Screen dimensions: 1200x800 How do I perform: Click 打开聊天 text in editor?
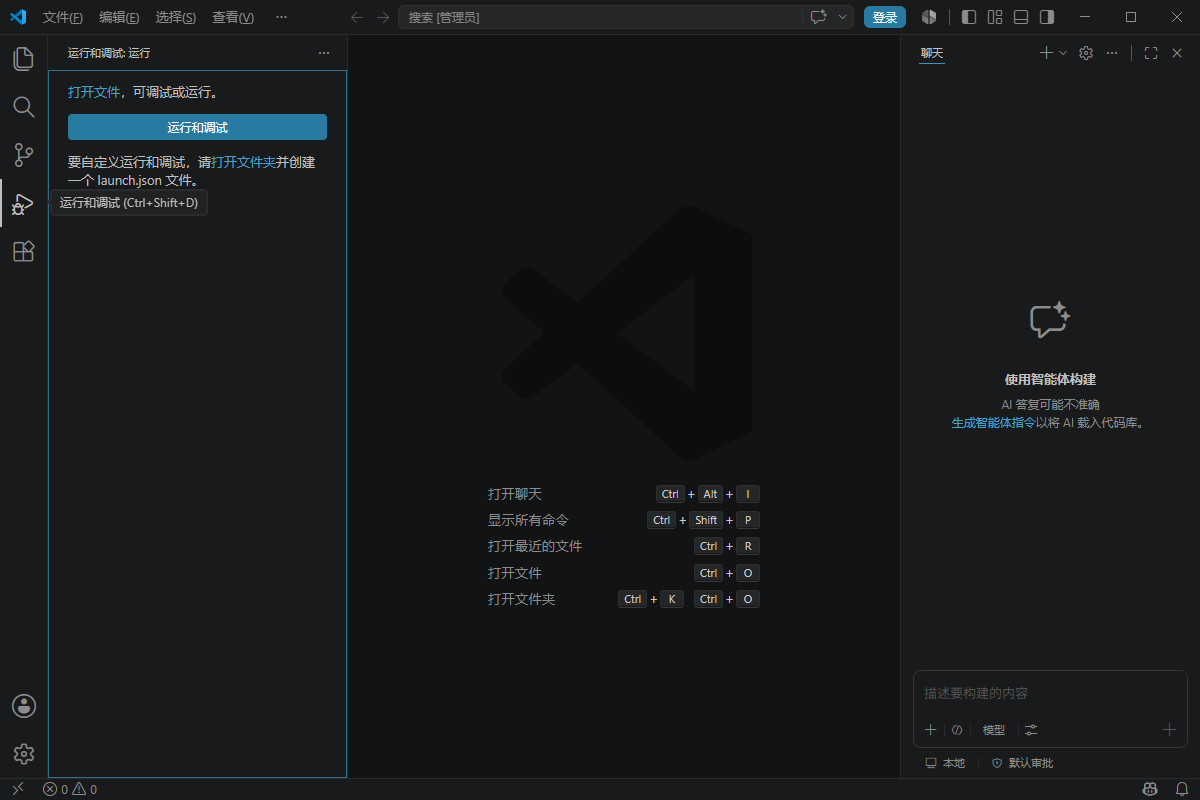515,494
